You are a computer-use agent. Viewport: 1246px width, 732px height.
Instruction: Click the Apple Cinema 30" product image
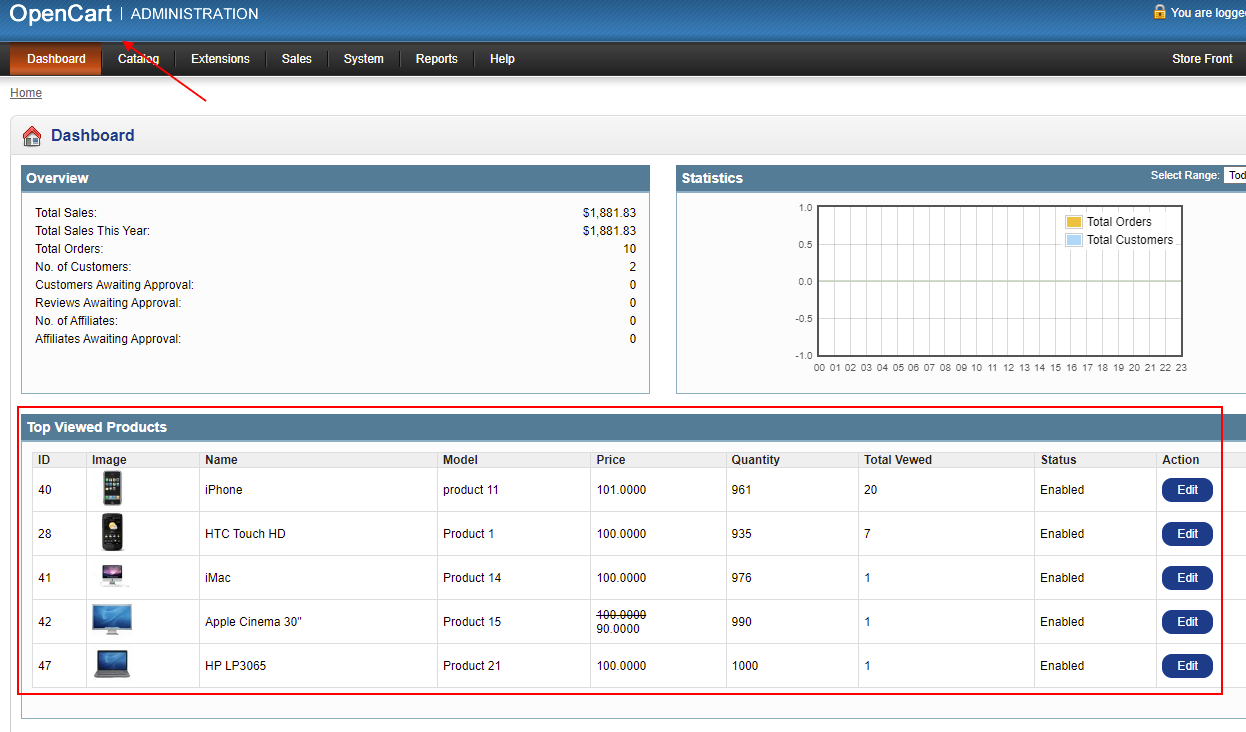(x=112, y=620)
